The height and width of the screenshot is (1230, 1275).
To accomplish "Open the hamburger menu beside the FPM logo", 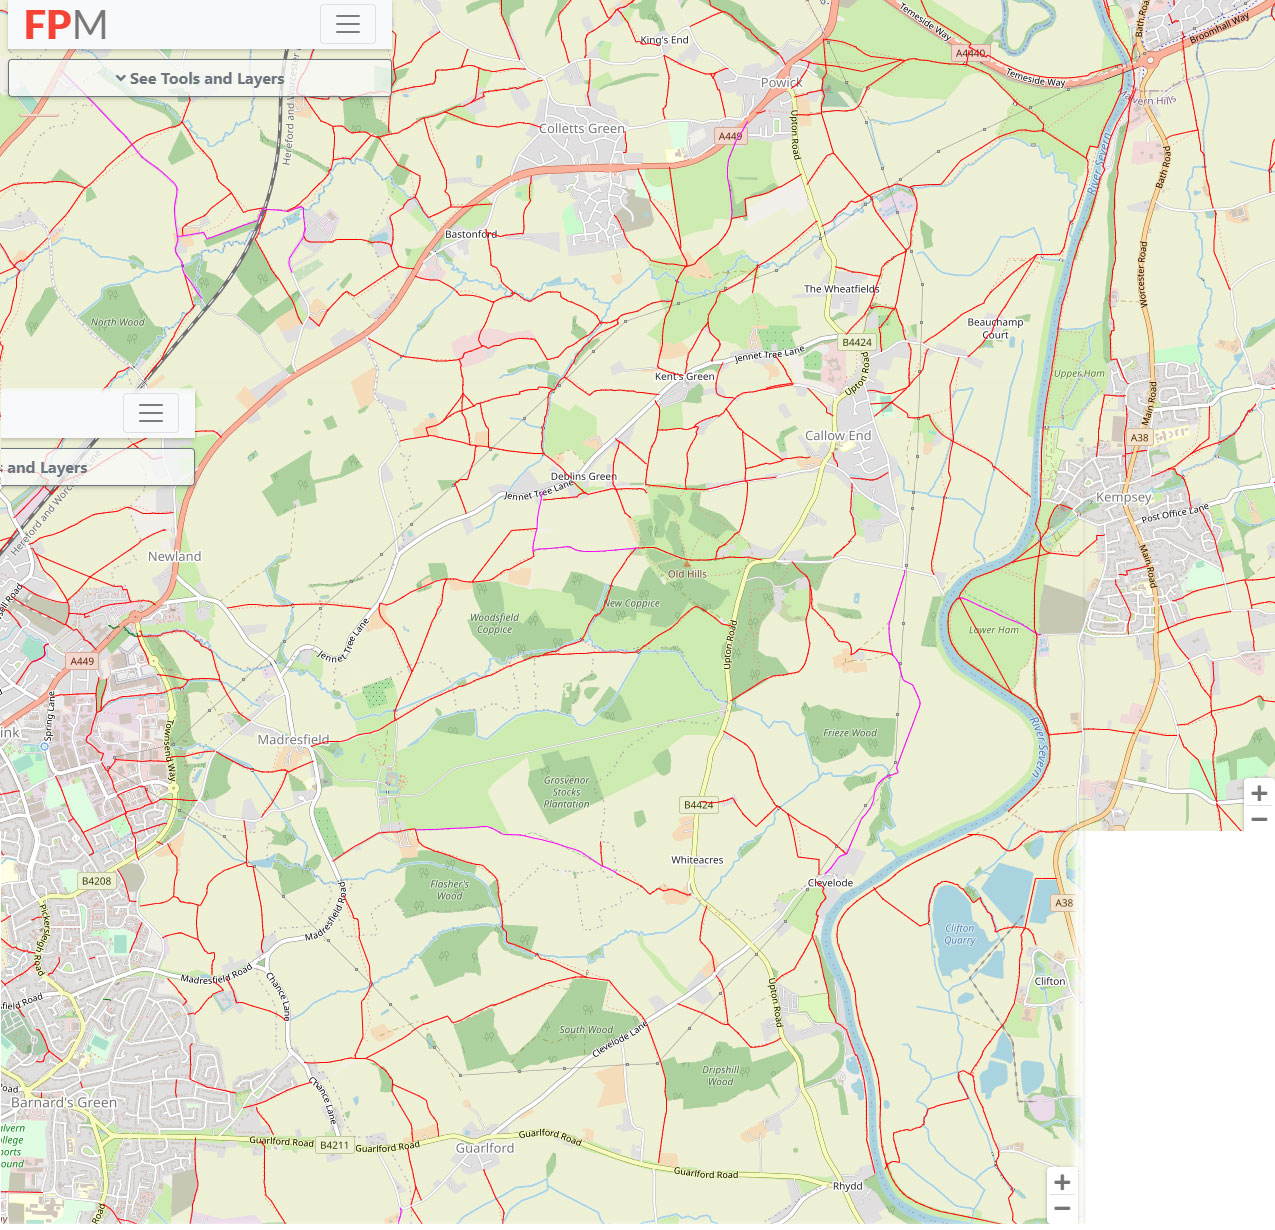I will [x=347, y=24].
